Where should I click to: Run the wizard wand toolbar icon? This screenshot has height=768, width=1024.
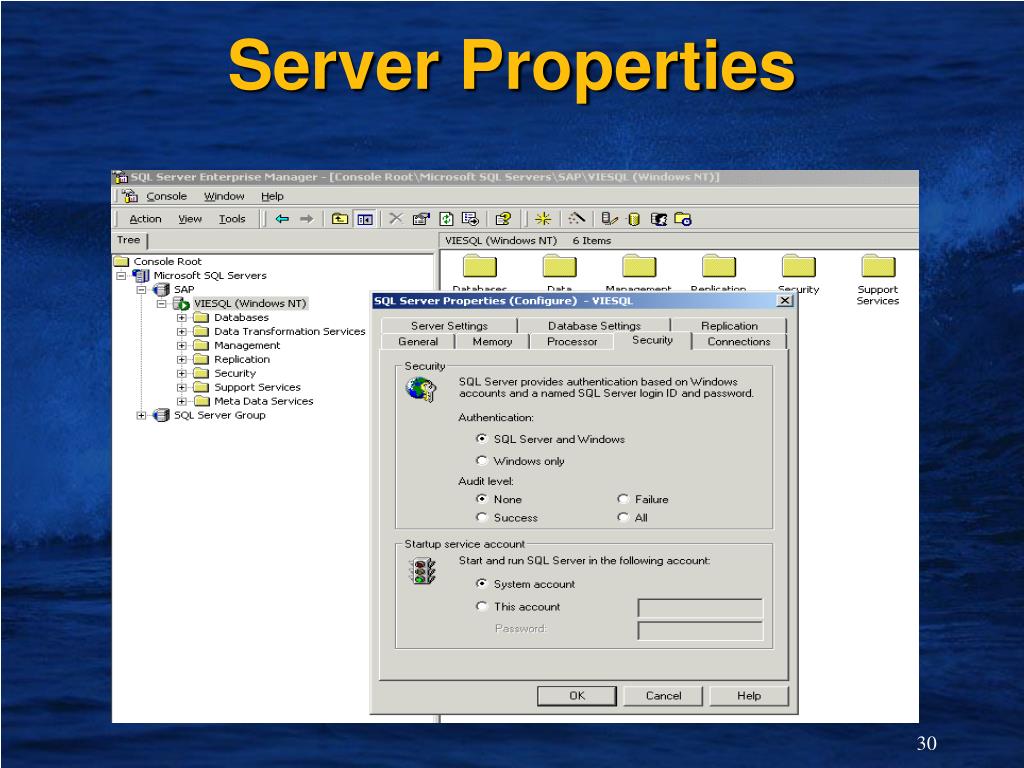click(x=576, y=218)
